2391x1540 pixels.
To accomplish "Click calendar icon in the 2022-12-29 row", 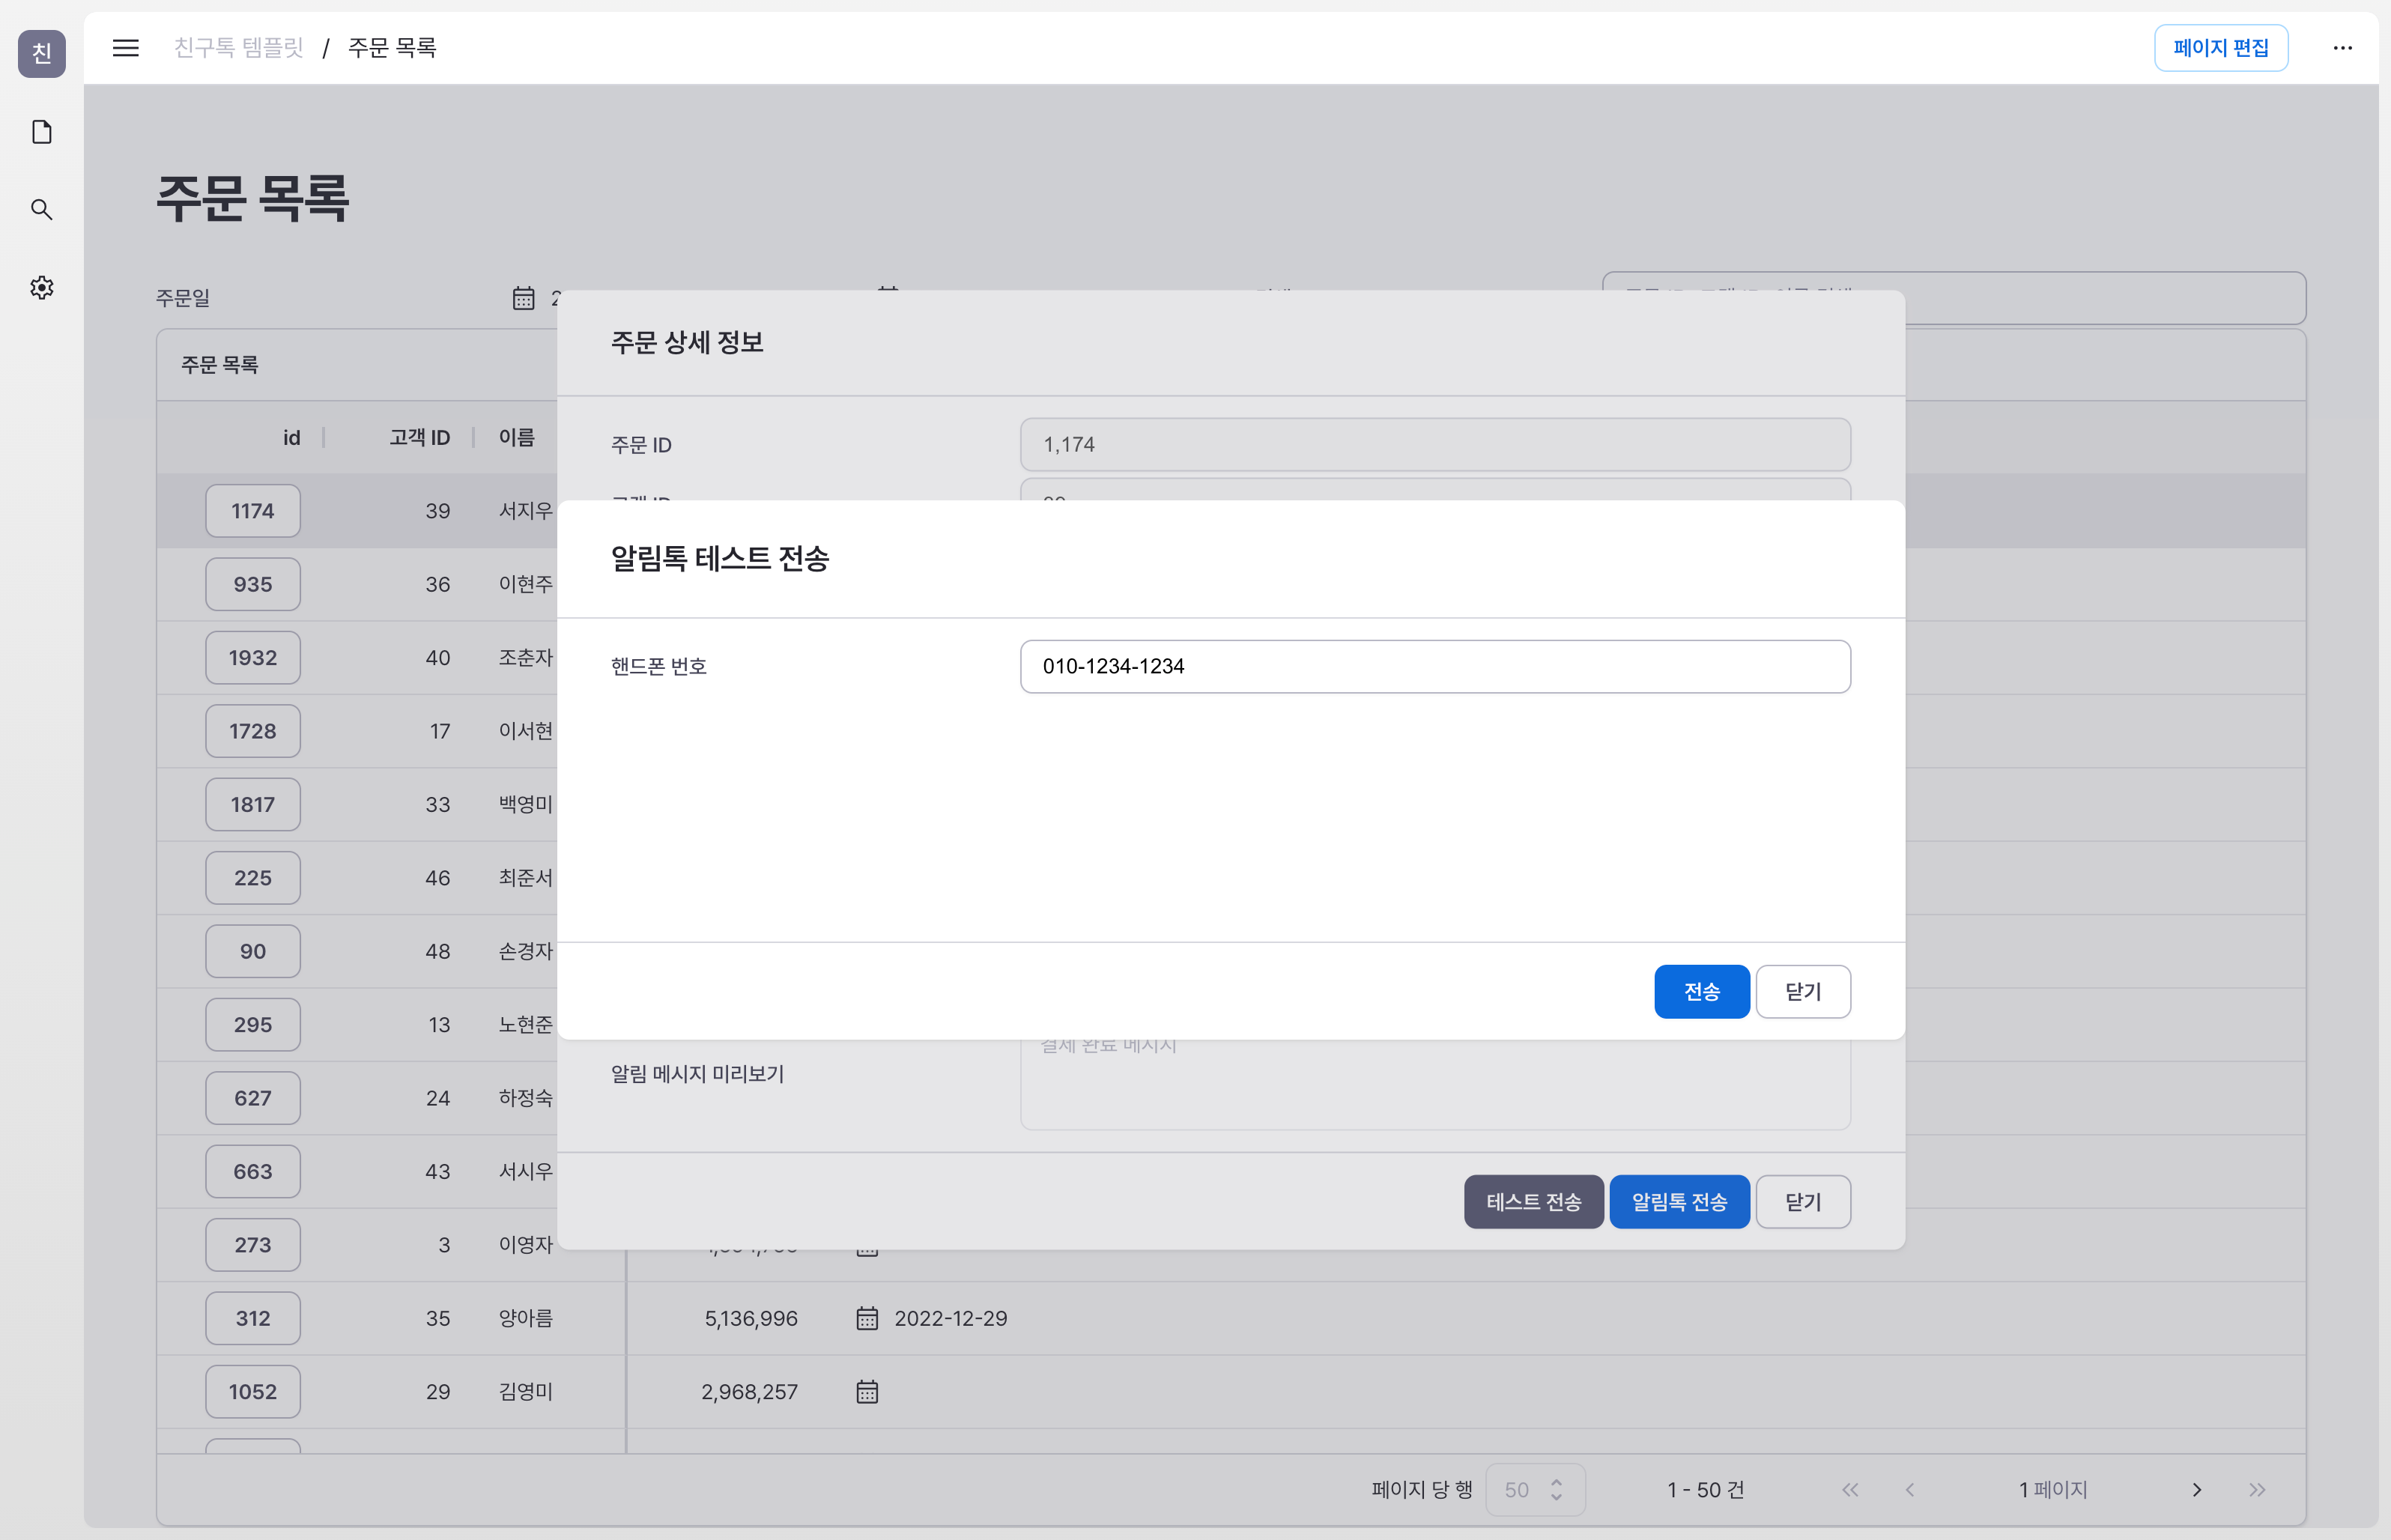I will tap(867, 1318).
